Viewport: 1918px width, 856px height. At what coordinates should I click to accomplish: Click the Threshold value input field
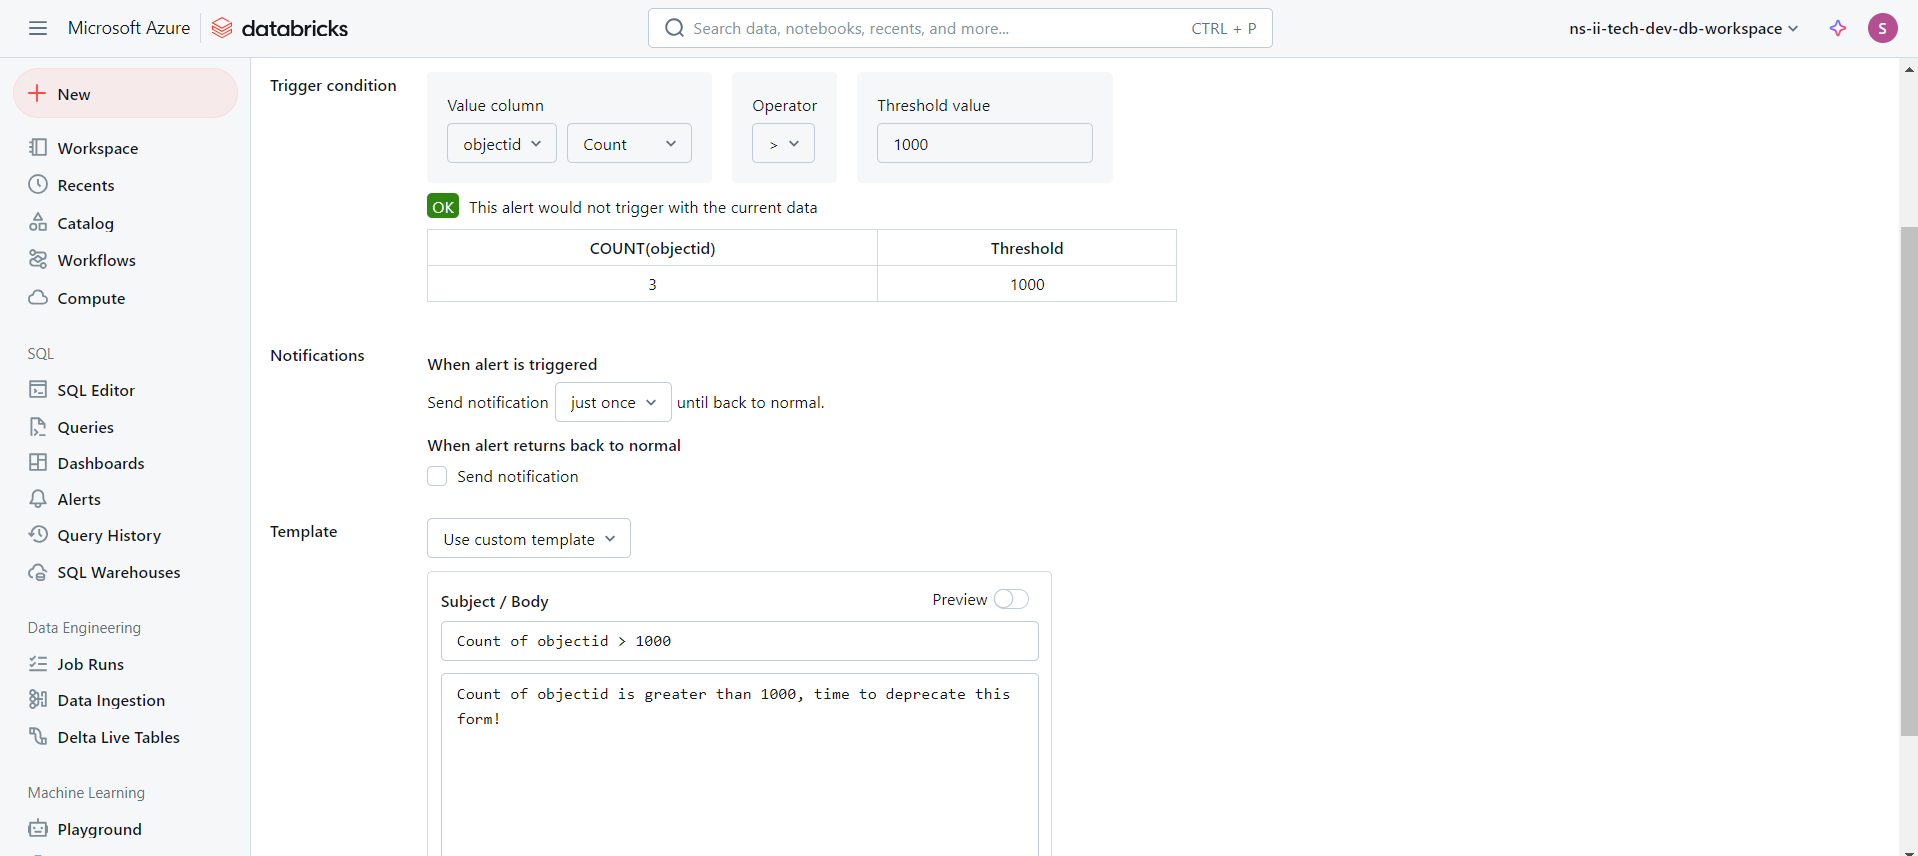[x=984, y=143]
